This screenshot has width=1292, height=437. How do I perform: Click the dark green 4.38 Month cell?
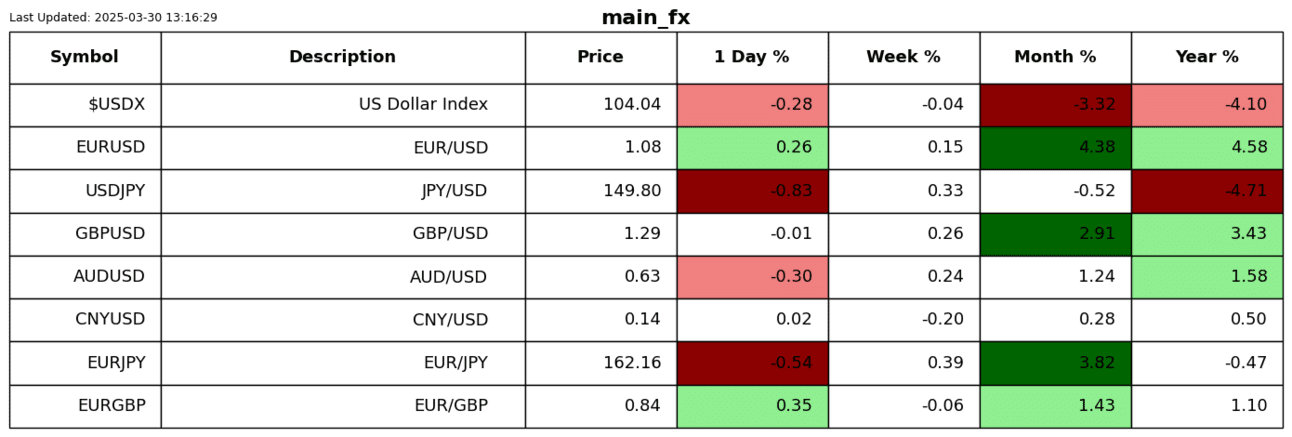1055,147
